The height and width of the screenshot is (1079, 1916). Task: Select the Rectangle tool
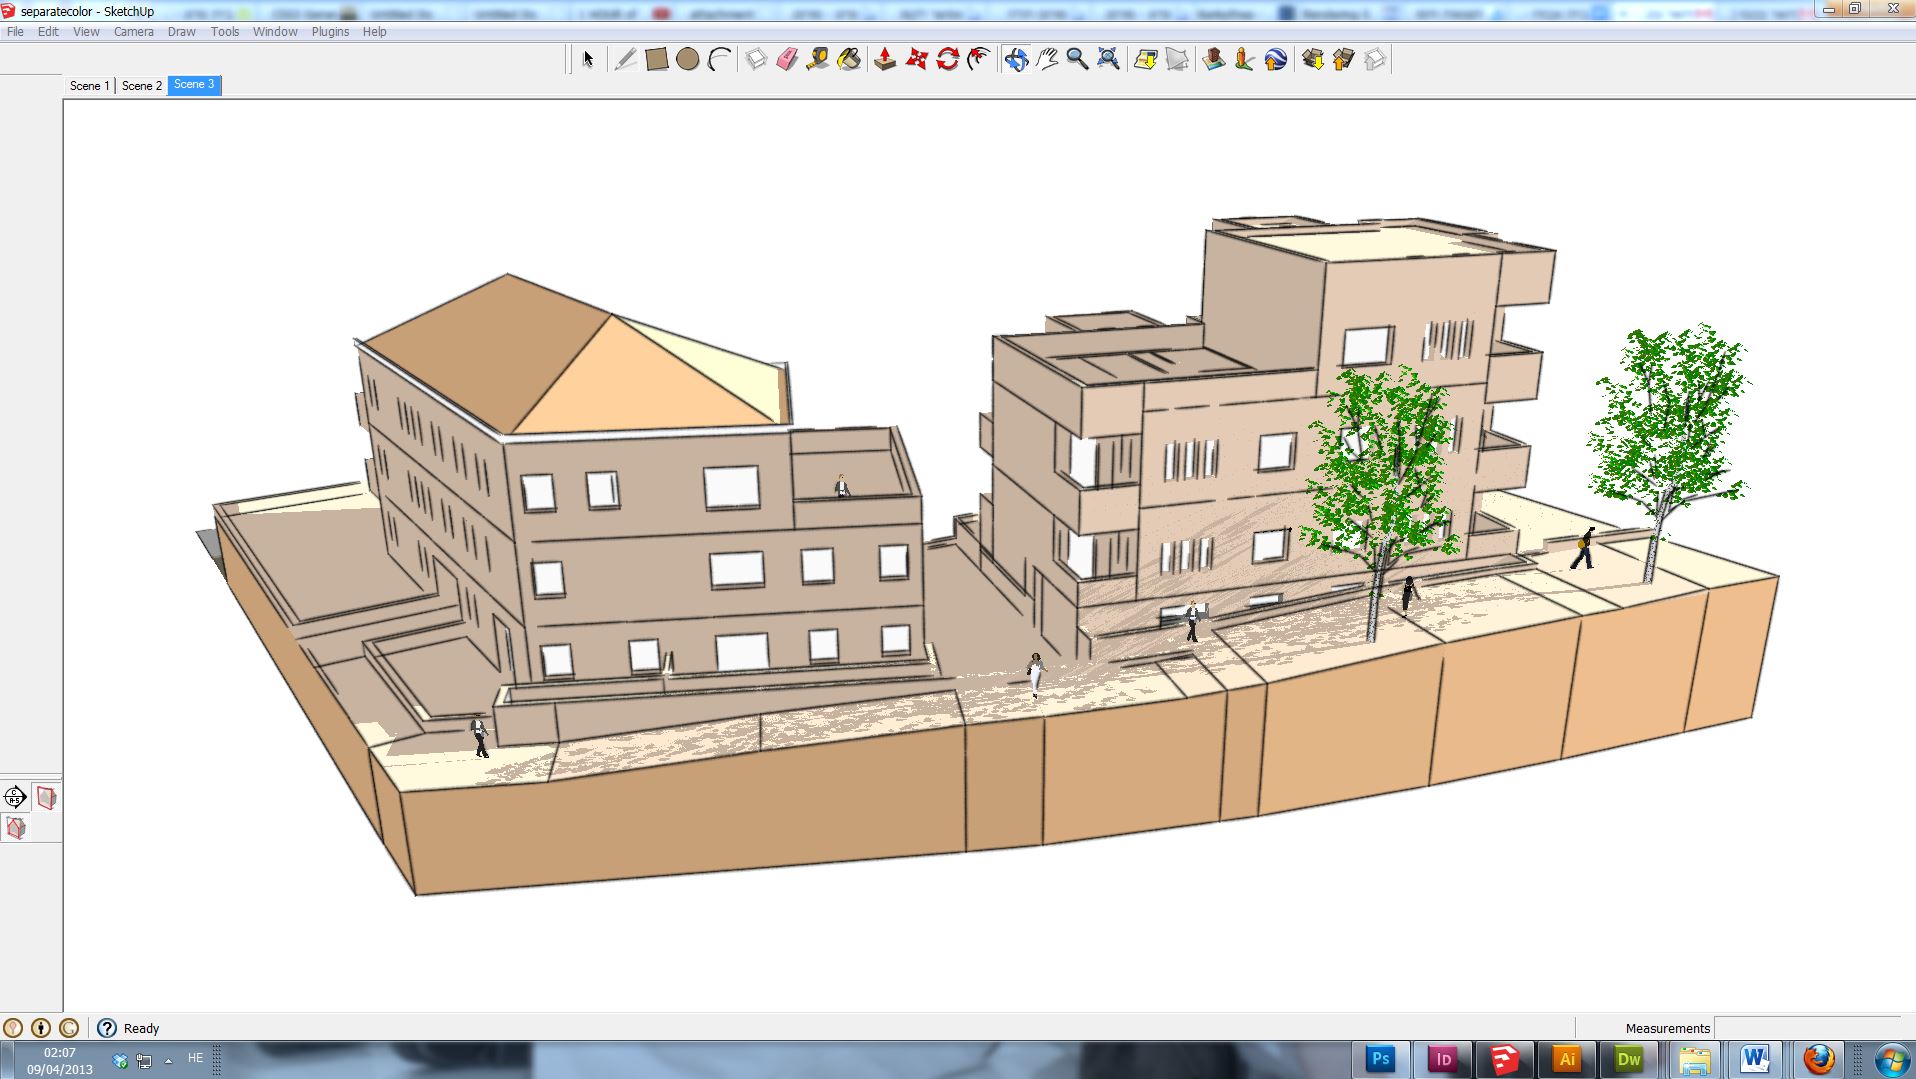click(x=657, y=59)
